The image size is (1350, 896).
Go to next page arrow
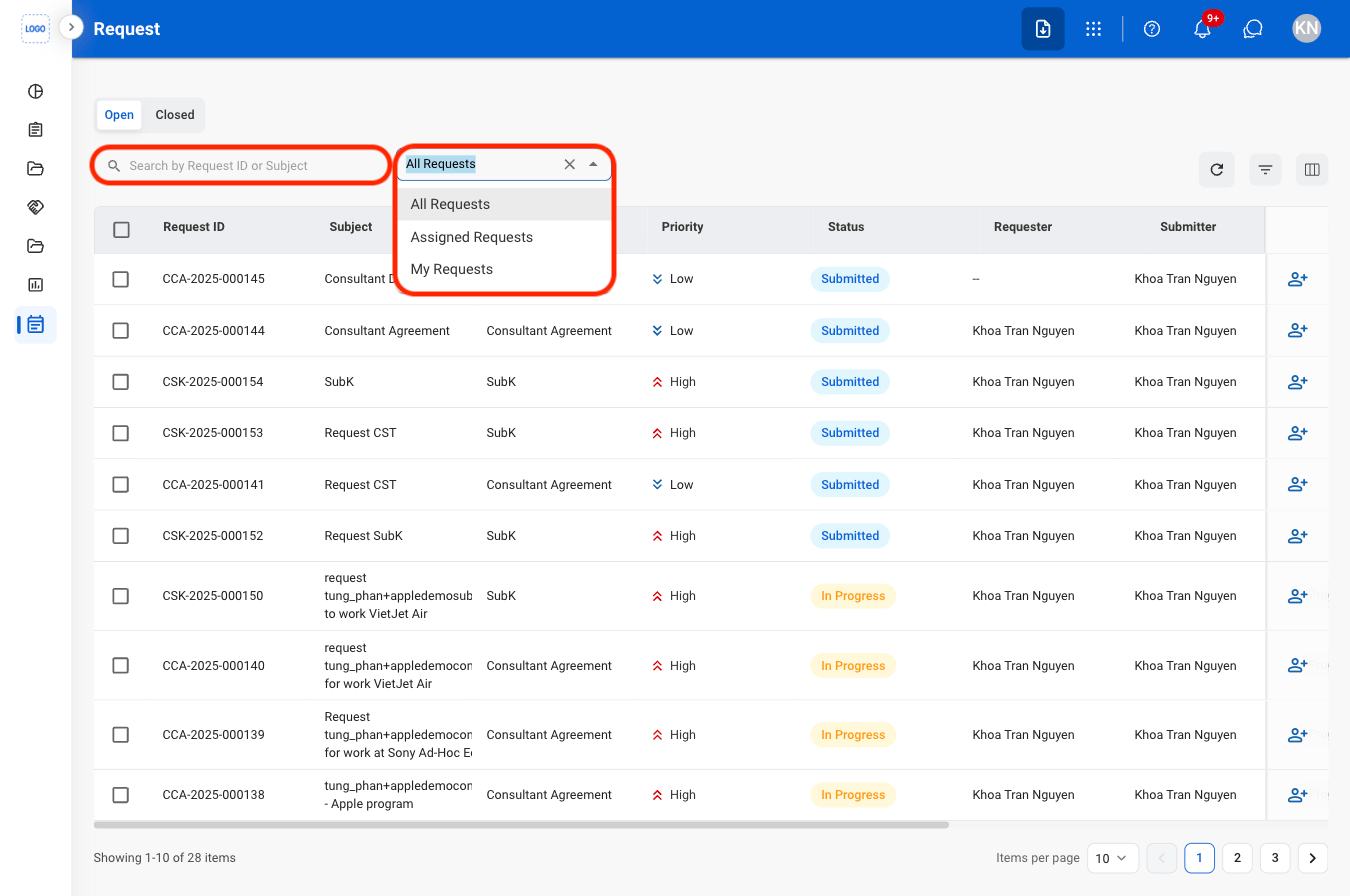point(1313,858)
